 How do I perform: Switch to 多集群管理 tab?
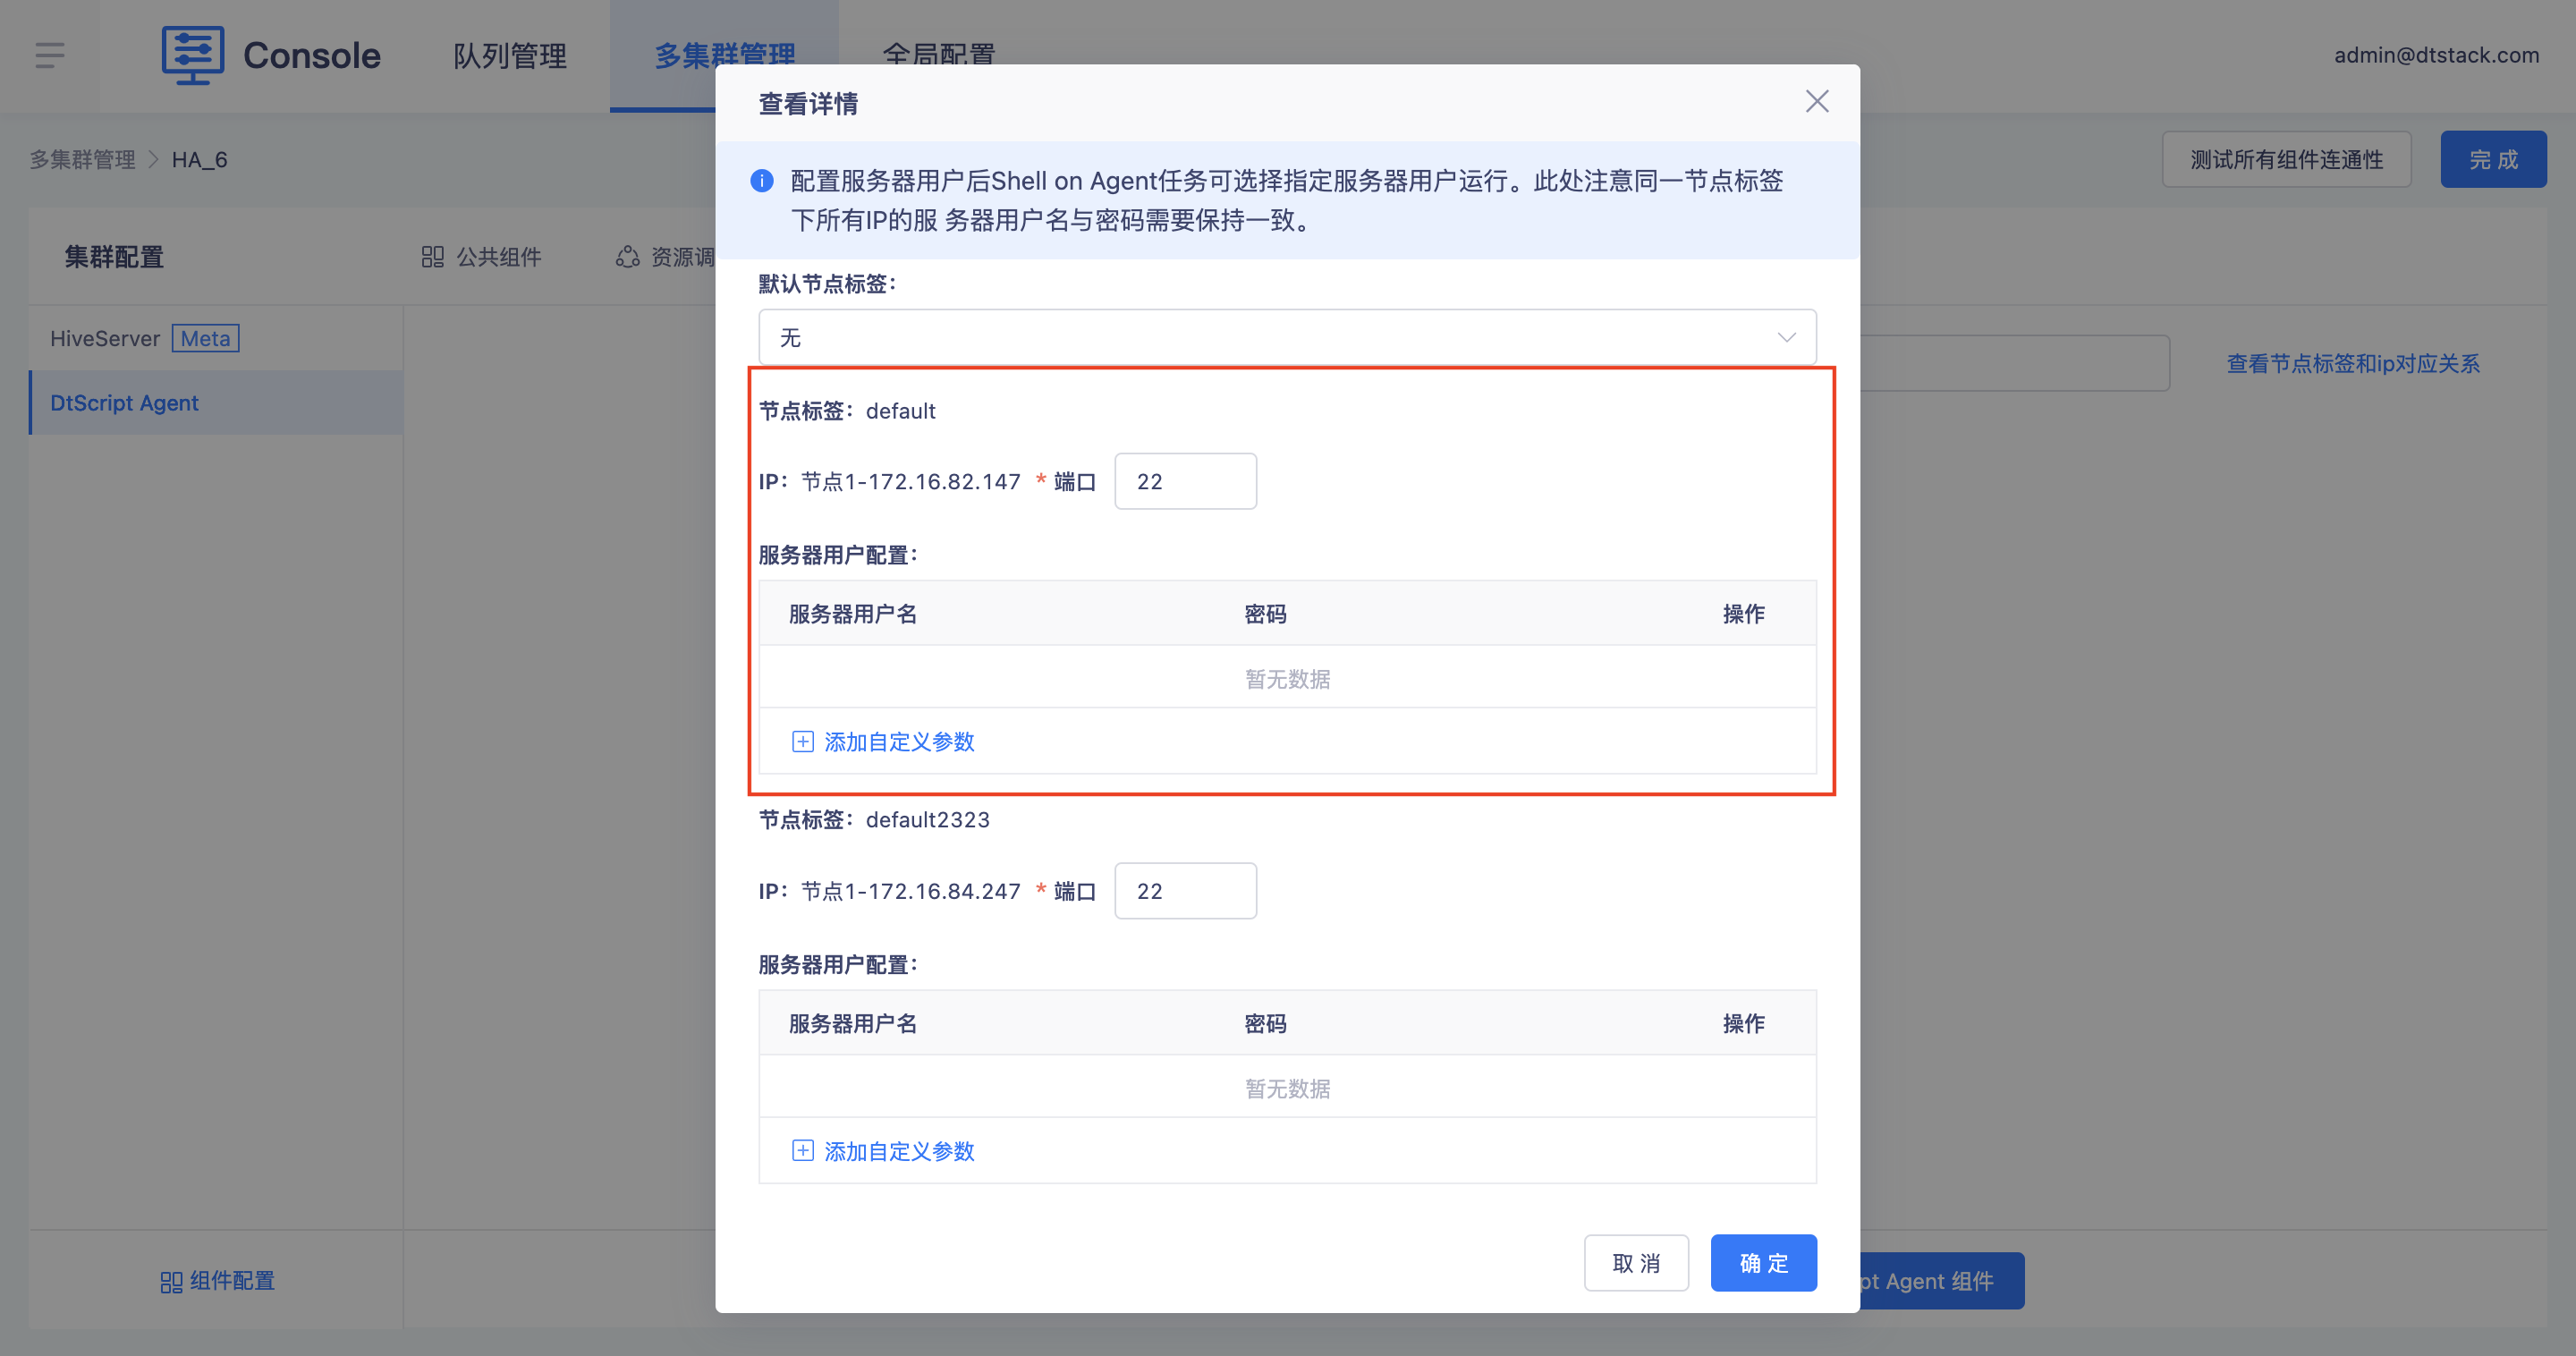coord(724,56)
